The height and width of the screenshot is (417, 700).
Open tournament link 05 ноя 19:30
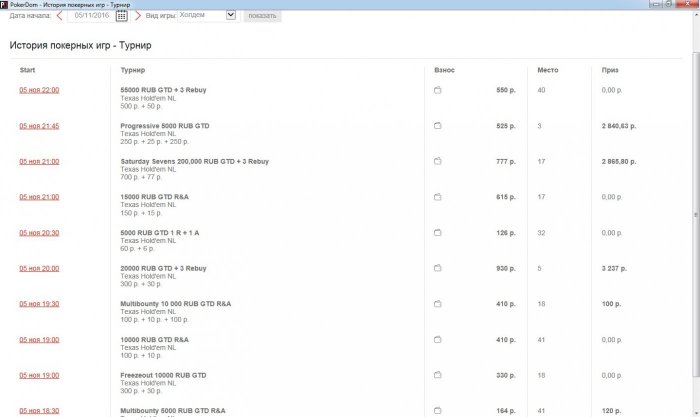[39, 304]
